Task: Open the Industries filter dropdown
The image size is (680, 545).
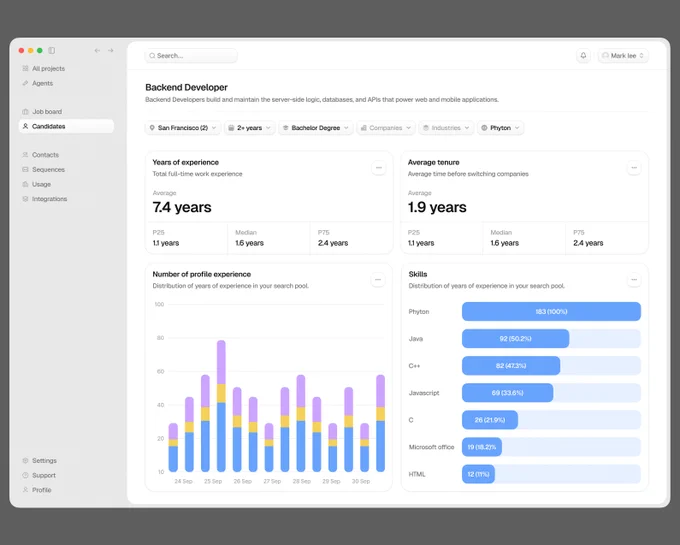Action: (x=446, y=128)
